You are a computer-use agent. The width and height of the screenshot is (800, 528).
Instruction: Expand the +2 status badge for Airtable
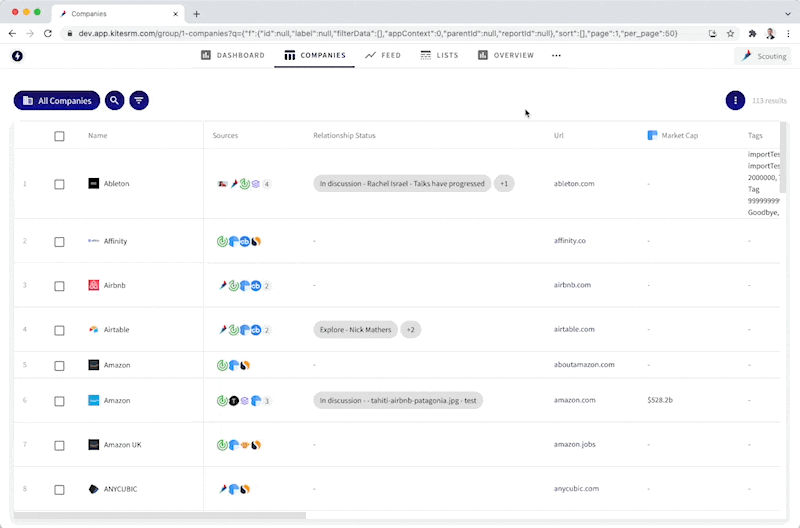pos(412,329)
